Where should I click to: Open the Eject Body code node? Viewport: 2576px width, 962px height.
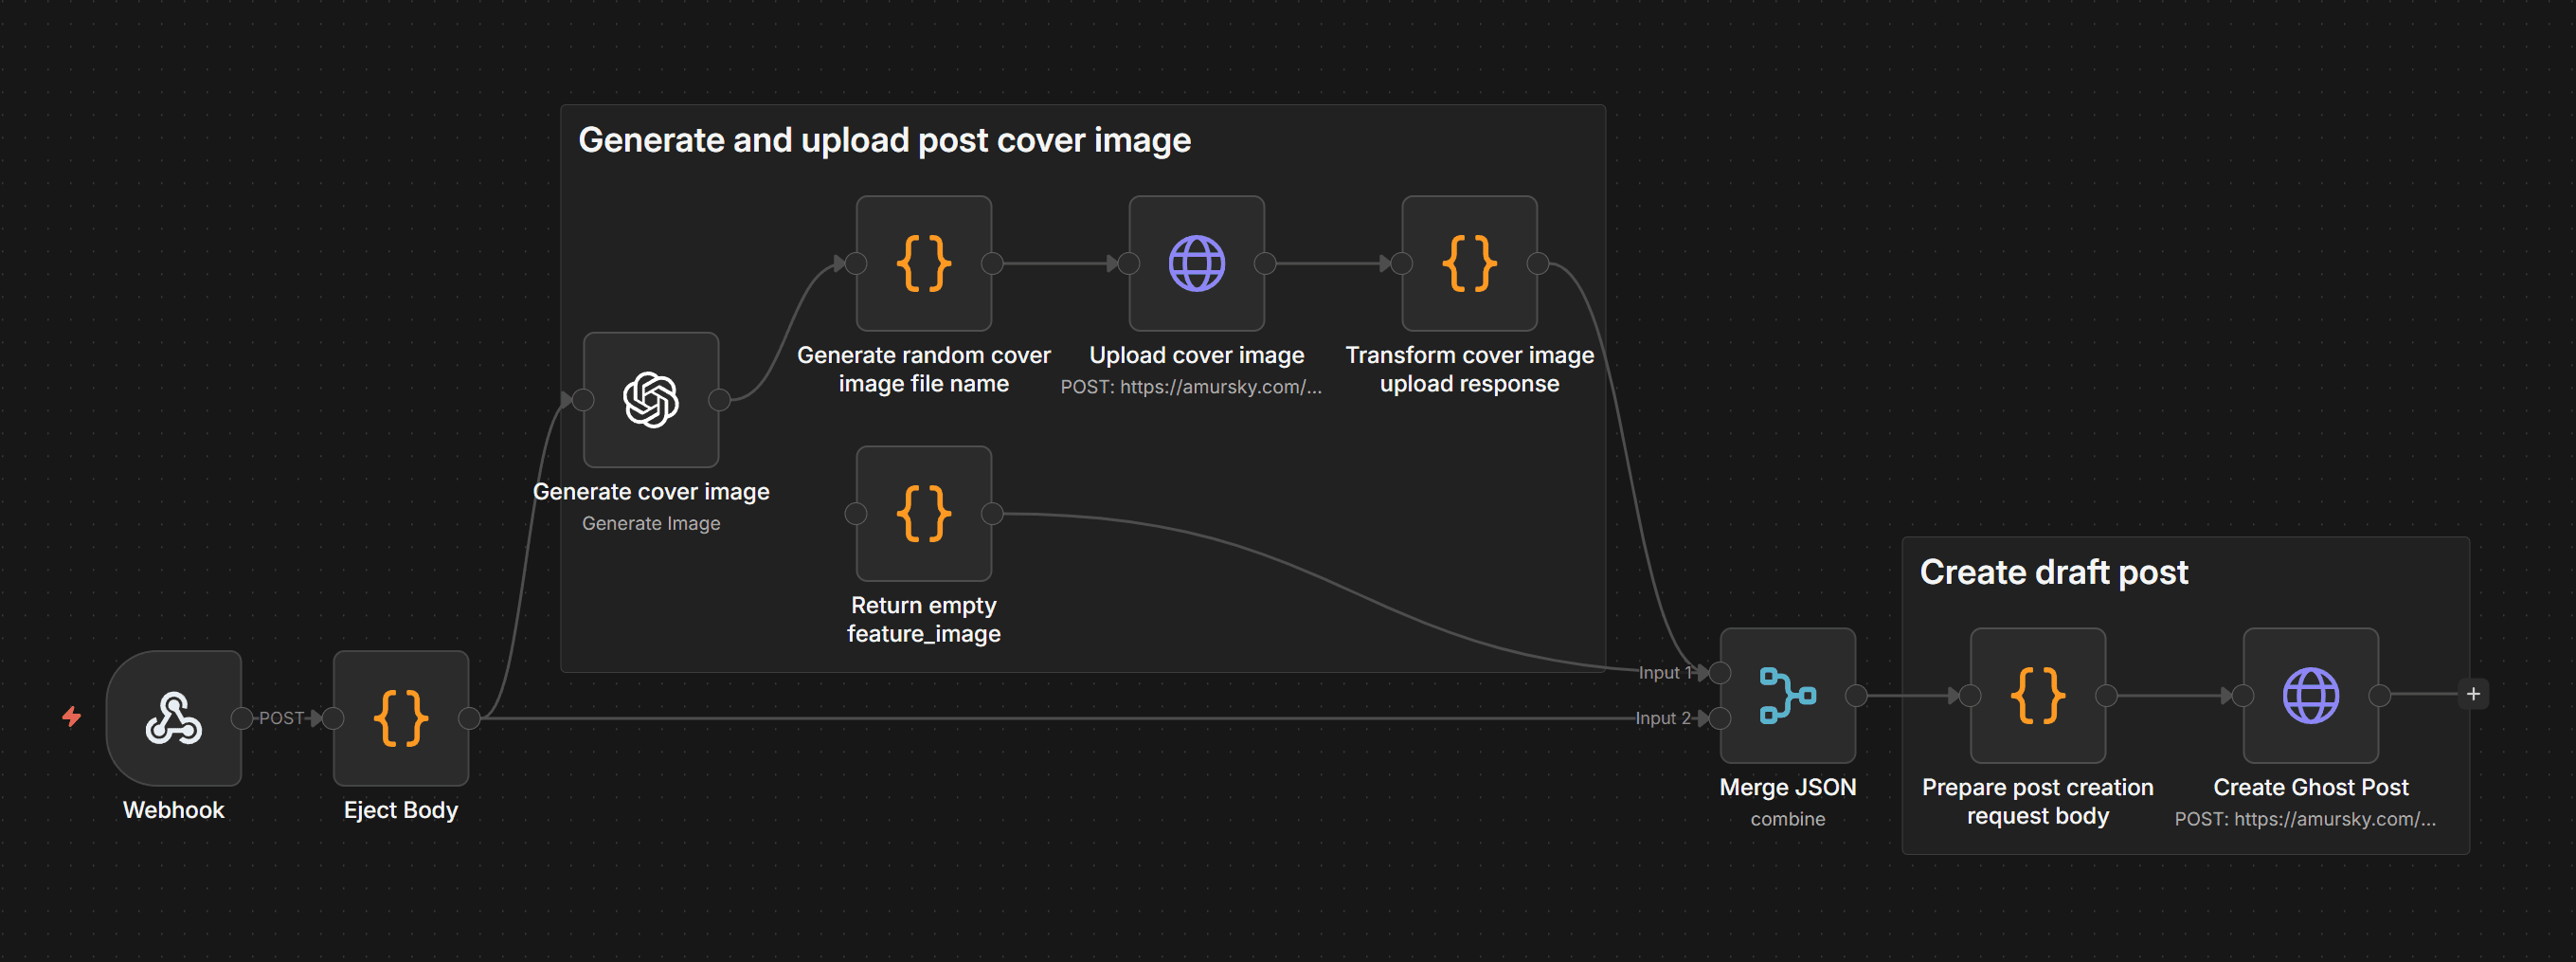pos(401,718)
